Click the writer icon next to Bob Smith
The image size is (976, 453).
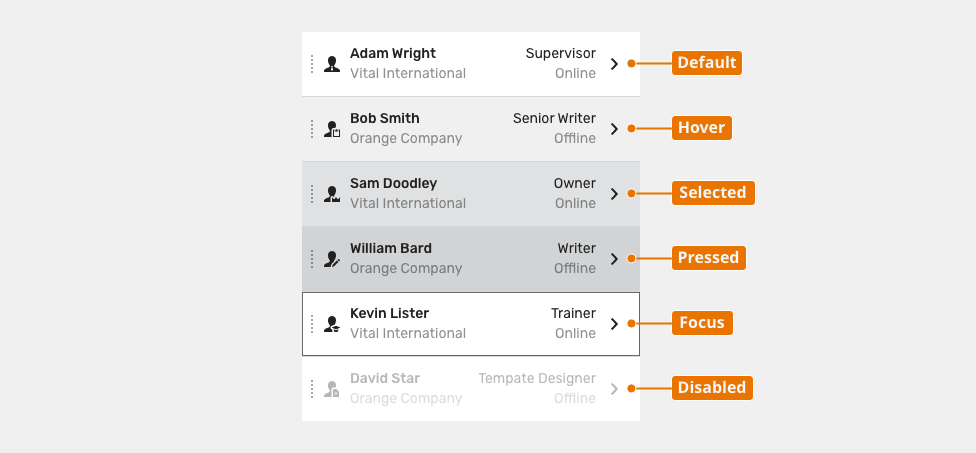click(x=332, y=129)
